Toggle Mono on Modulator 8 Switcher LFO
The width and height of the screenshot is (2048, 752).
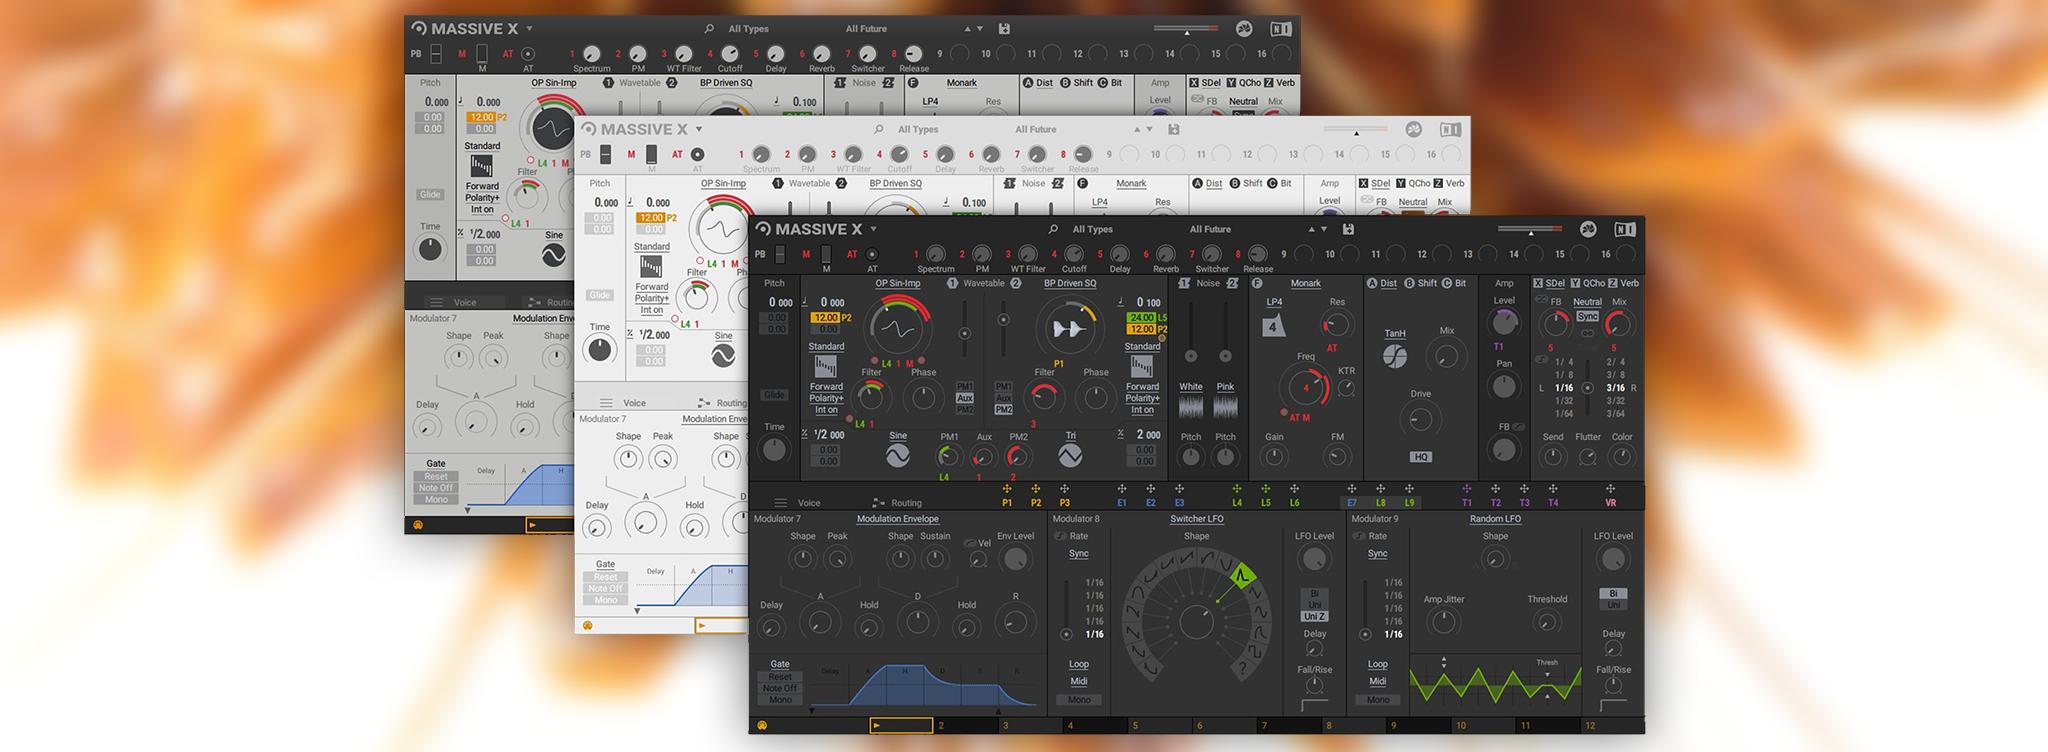(1079, 700)
